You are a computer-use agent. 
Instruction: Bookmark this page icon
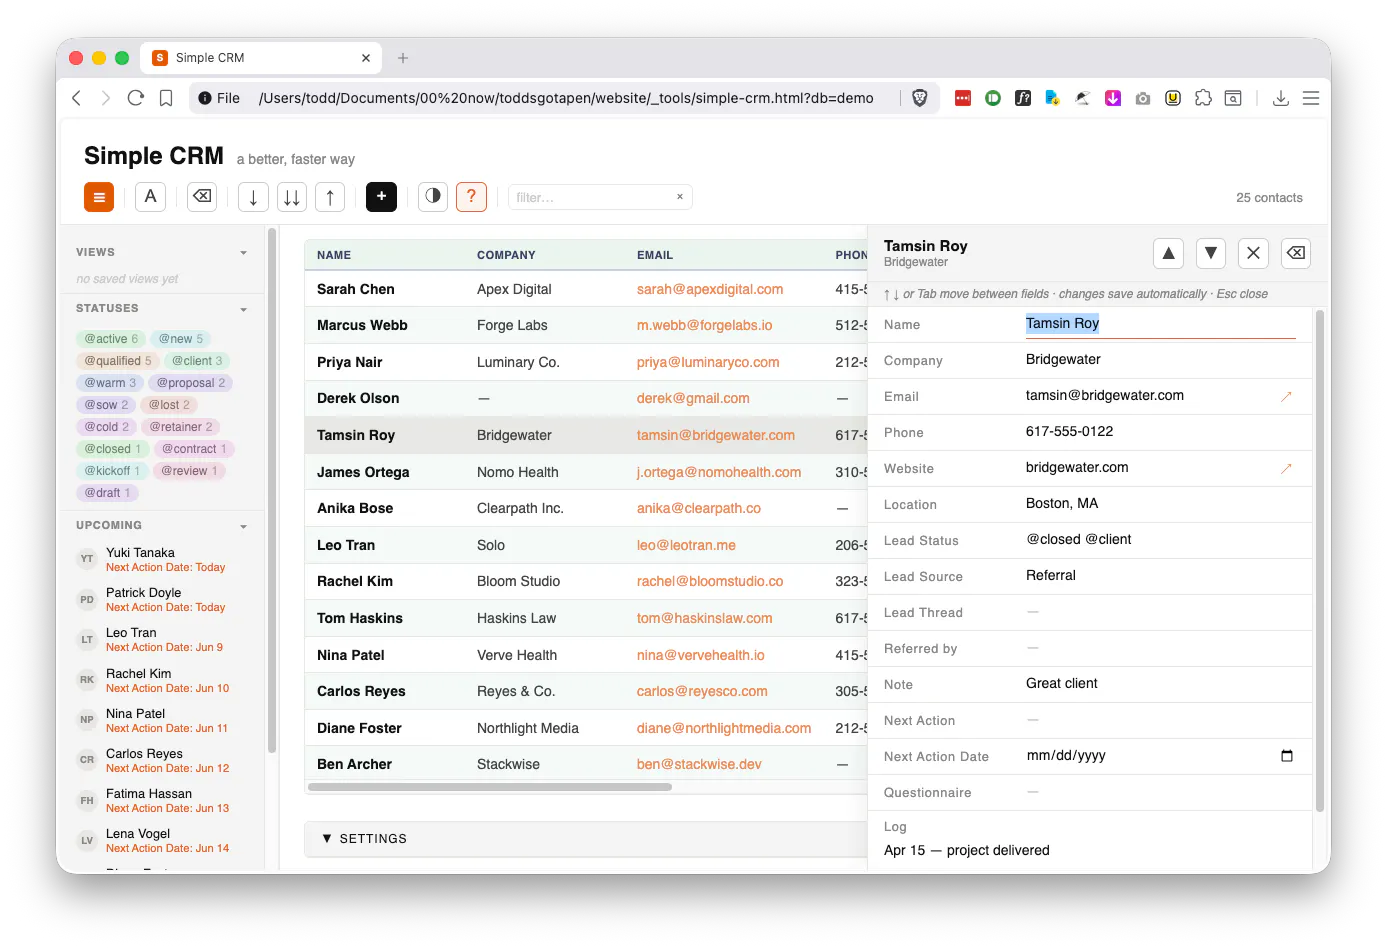pyautogui.click(x=166, y=98)
